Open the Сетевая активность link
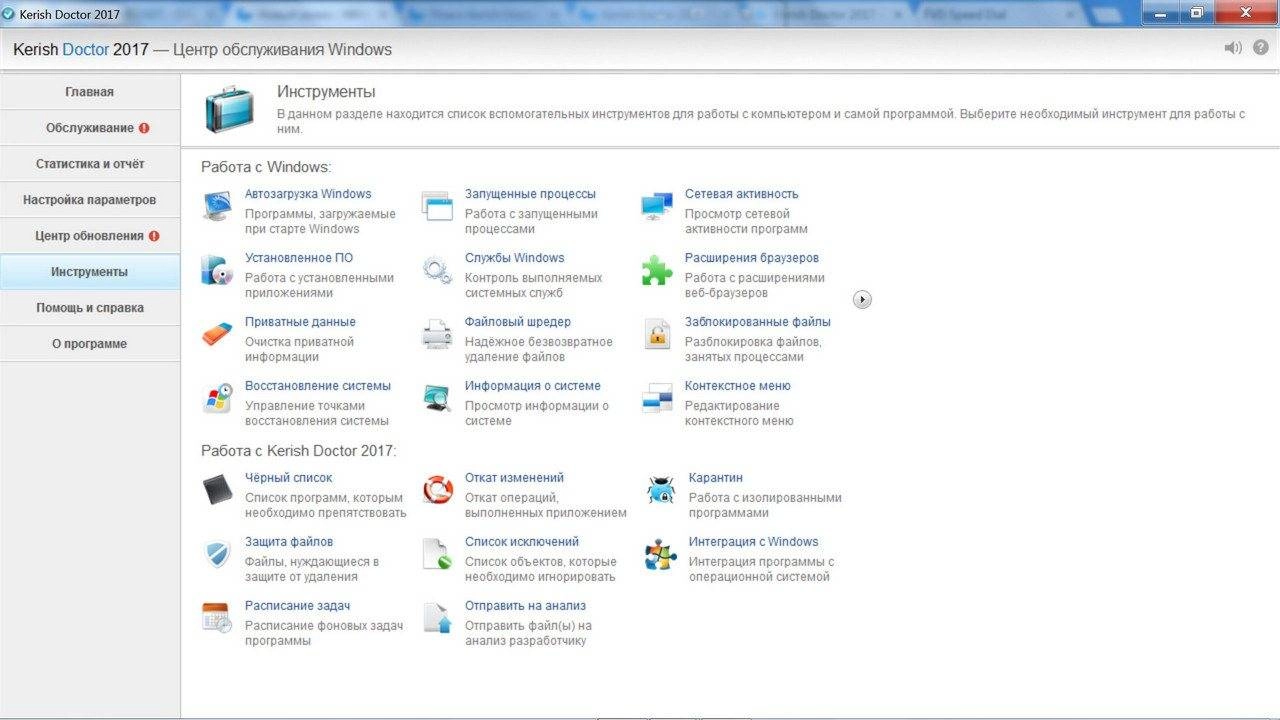Screen dimensions: 1280x720 [741, 194]
